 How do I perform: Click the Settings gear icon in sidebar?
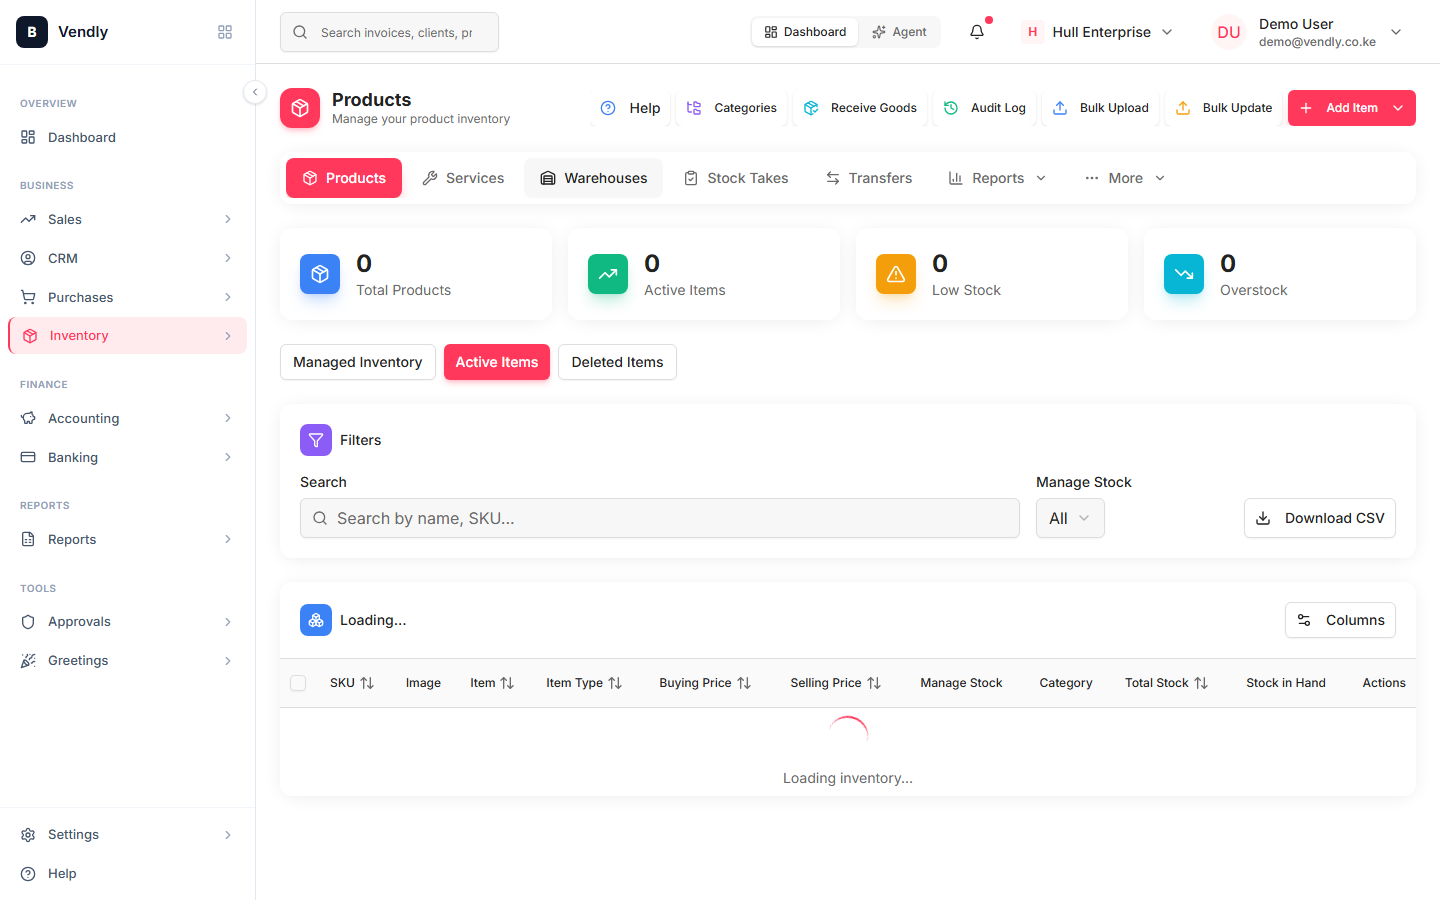(28, 835)
